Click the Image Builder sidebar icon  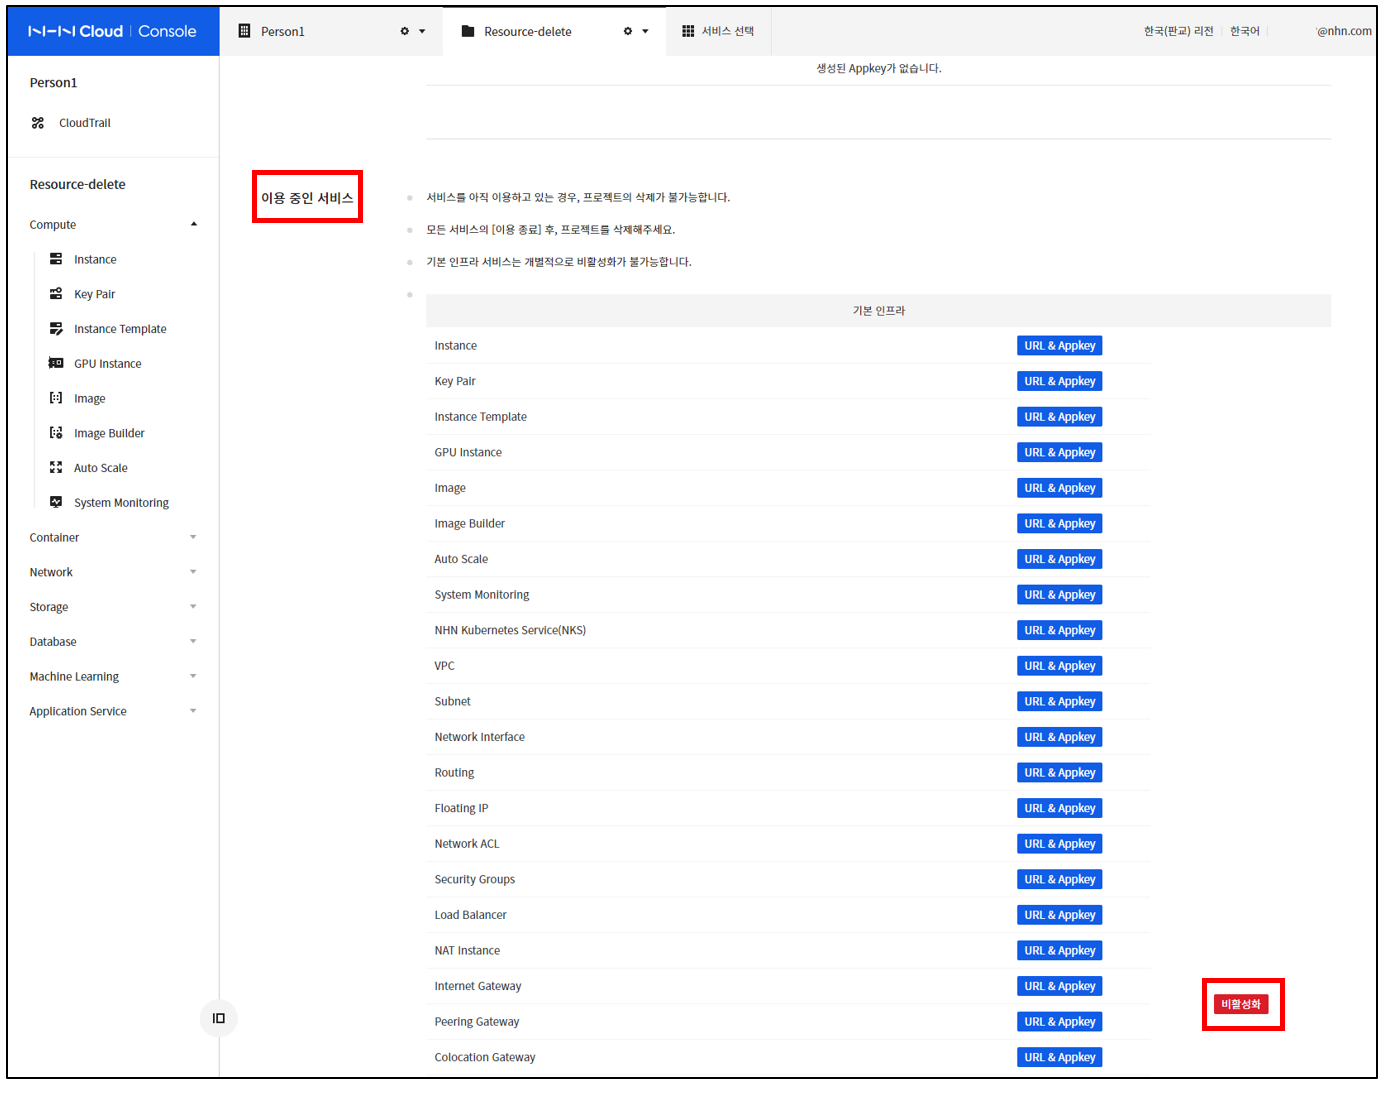(x=56, y=433)
